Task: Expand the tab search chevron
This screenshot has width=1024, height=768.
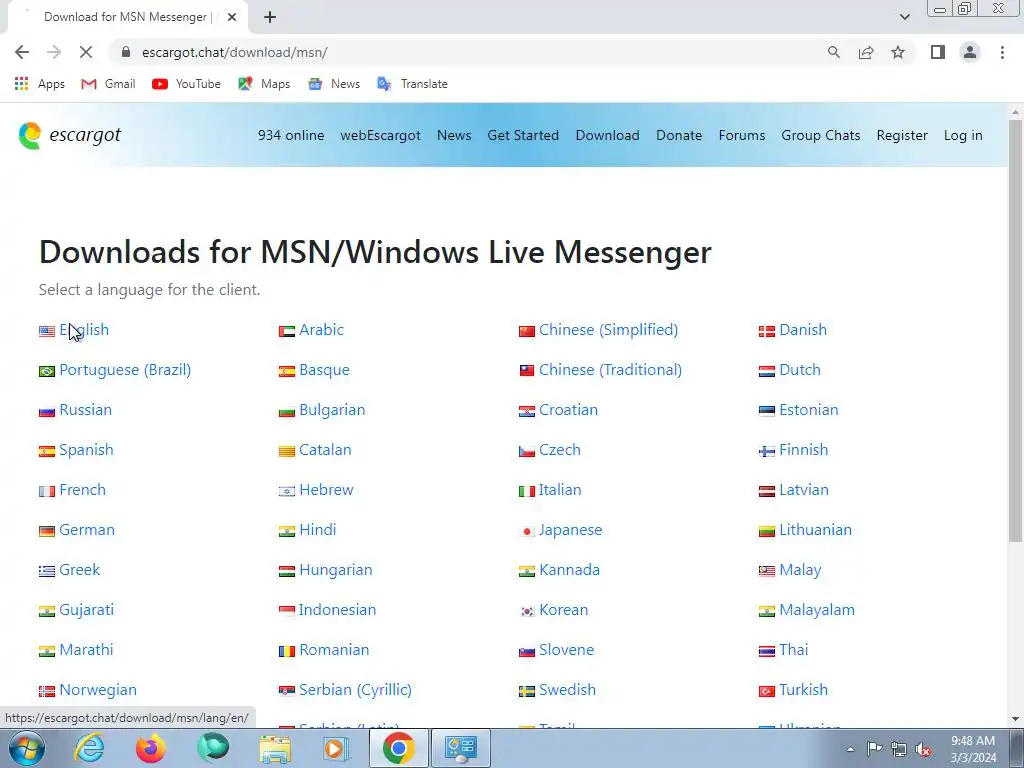Action: [x=904, y=17]
